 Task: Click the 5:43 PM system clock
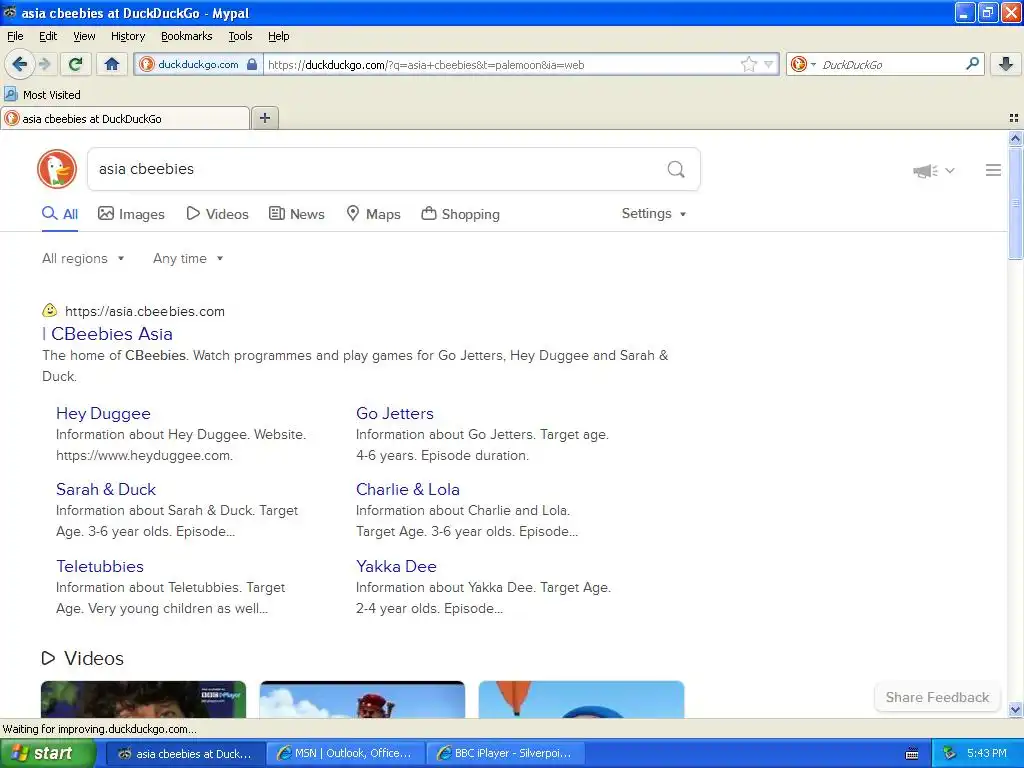[986, 753]
